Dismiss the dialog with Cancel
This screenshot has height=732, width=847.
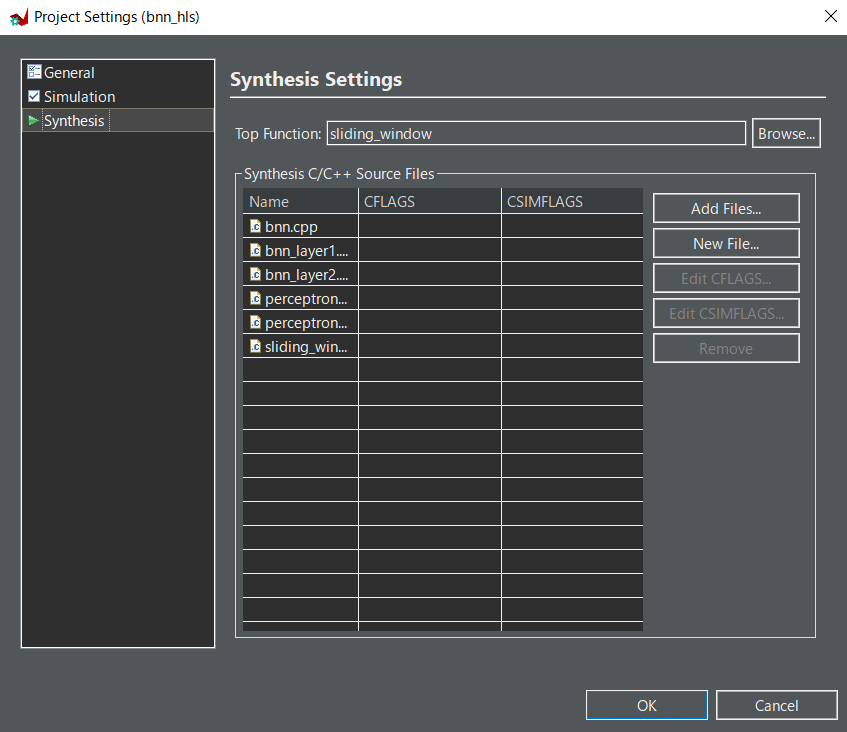click(776, 705)
